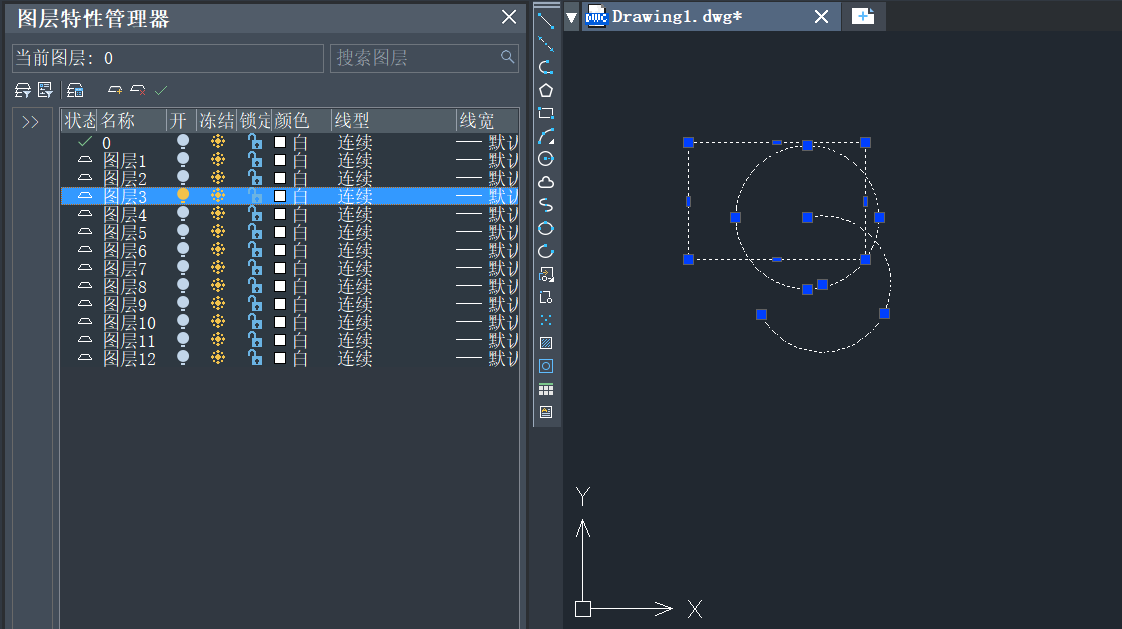Open lineweight selector for 图层6
Image resolution: width=1122 pixels, height=629 pixels.
click(487, 250)
